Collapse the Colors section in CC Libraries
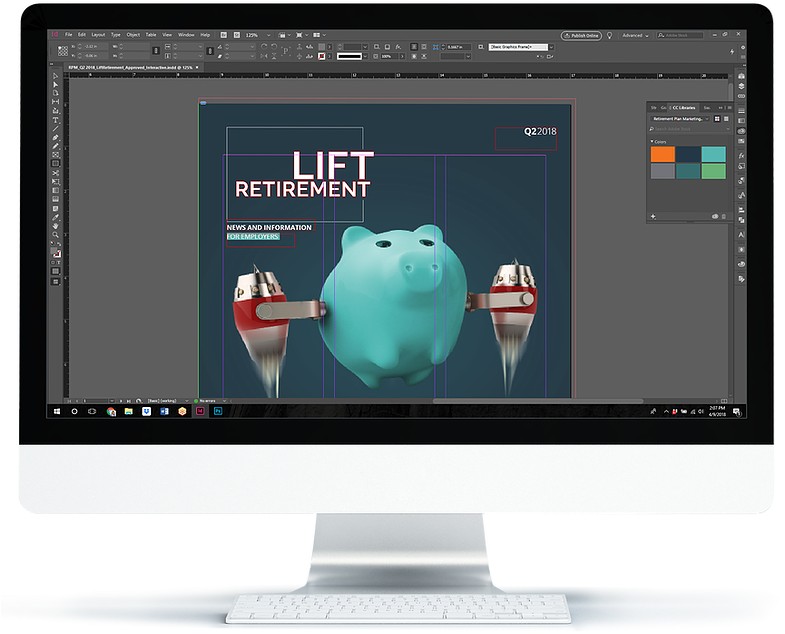The height and width of the screenshot is (634, 785). click(x=652, y=142)
